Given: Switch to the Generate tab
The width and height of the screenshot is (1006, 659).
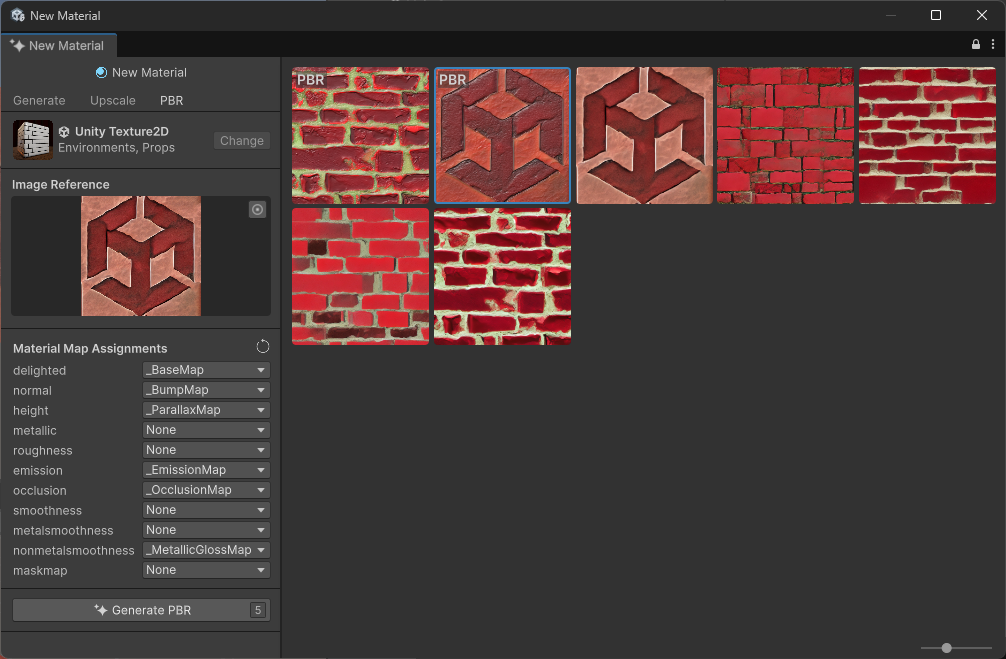Looking at the screenshot, I should 39,101.
